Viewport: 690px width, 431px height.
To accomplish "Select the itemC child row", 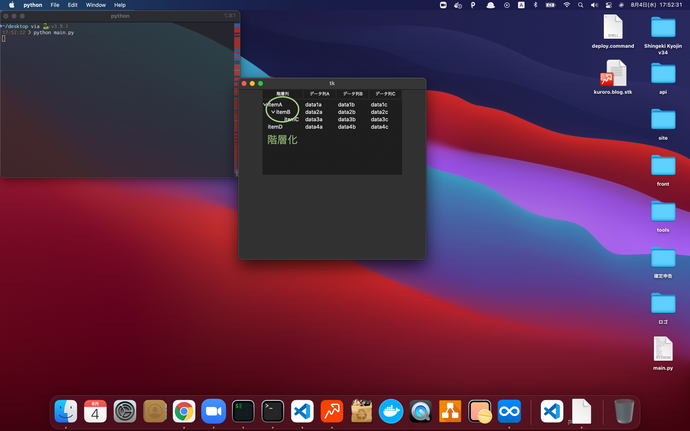I will pos(332,119).
